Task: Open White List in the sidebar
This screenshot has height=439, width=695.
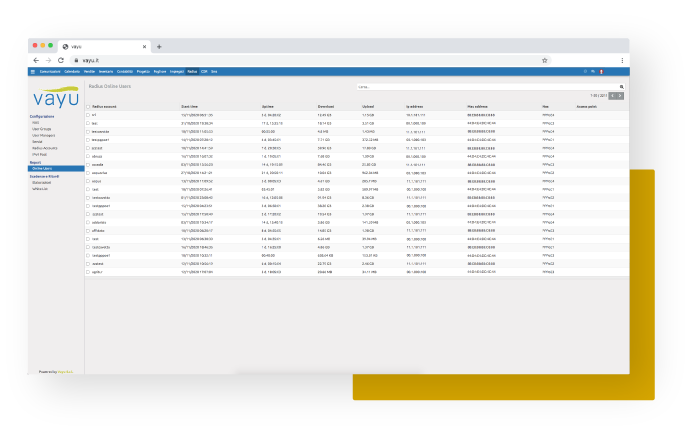Action: (x=40, y=189)
